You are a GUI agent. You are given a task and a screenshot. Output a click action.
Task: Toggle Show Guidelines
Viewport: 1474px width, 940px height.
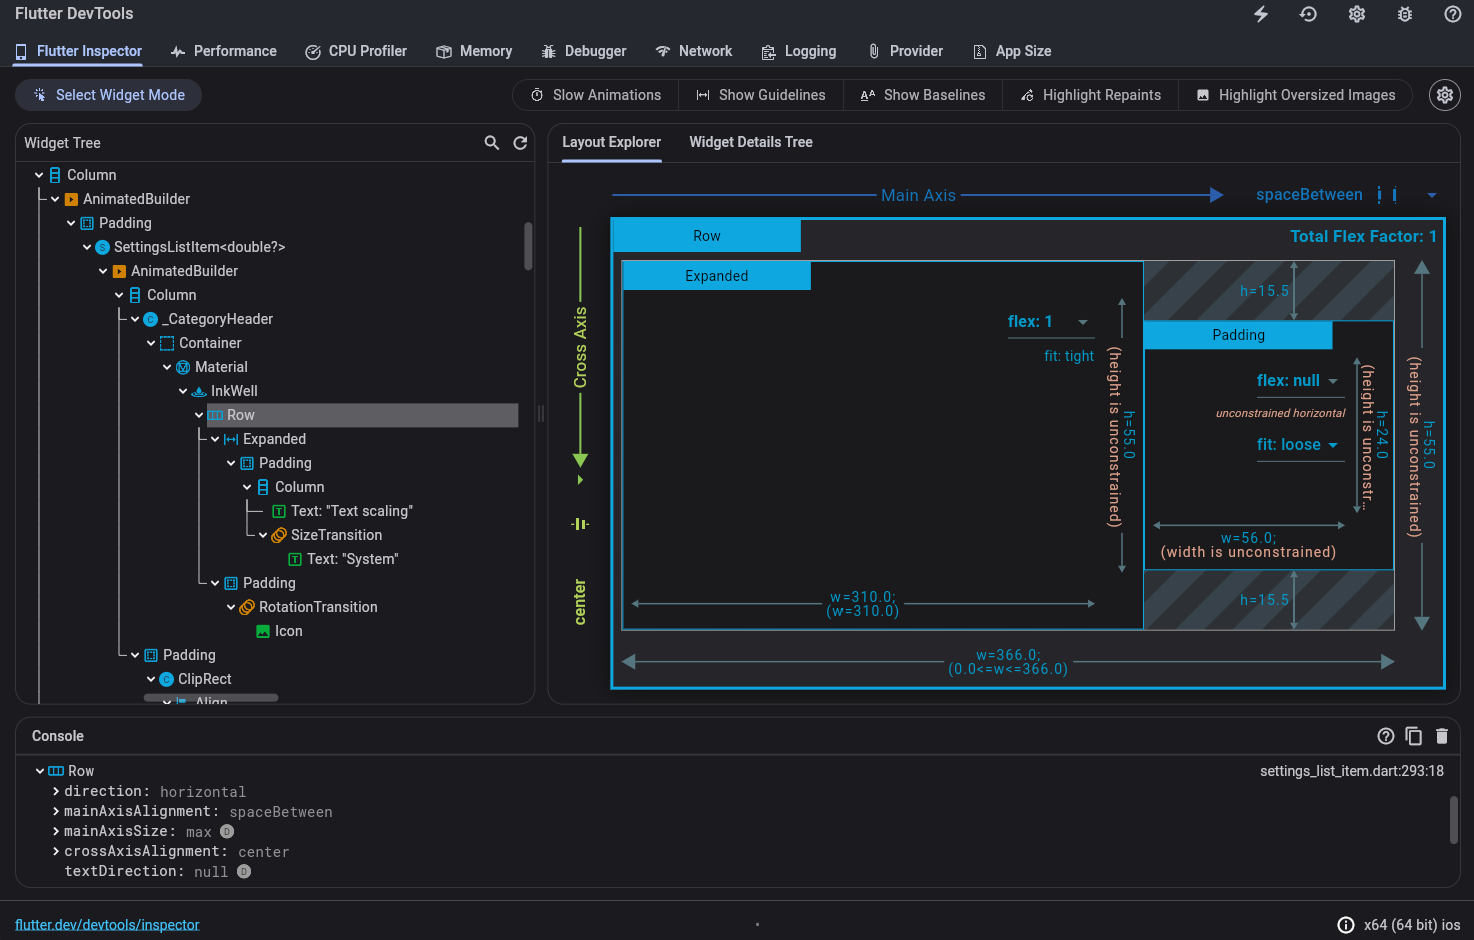click(761, 94)
